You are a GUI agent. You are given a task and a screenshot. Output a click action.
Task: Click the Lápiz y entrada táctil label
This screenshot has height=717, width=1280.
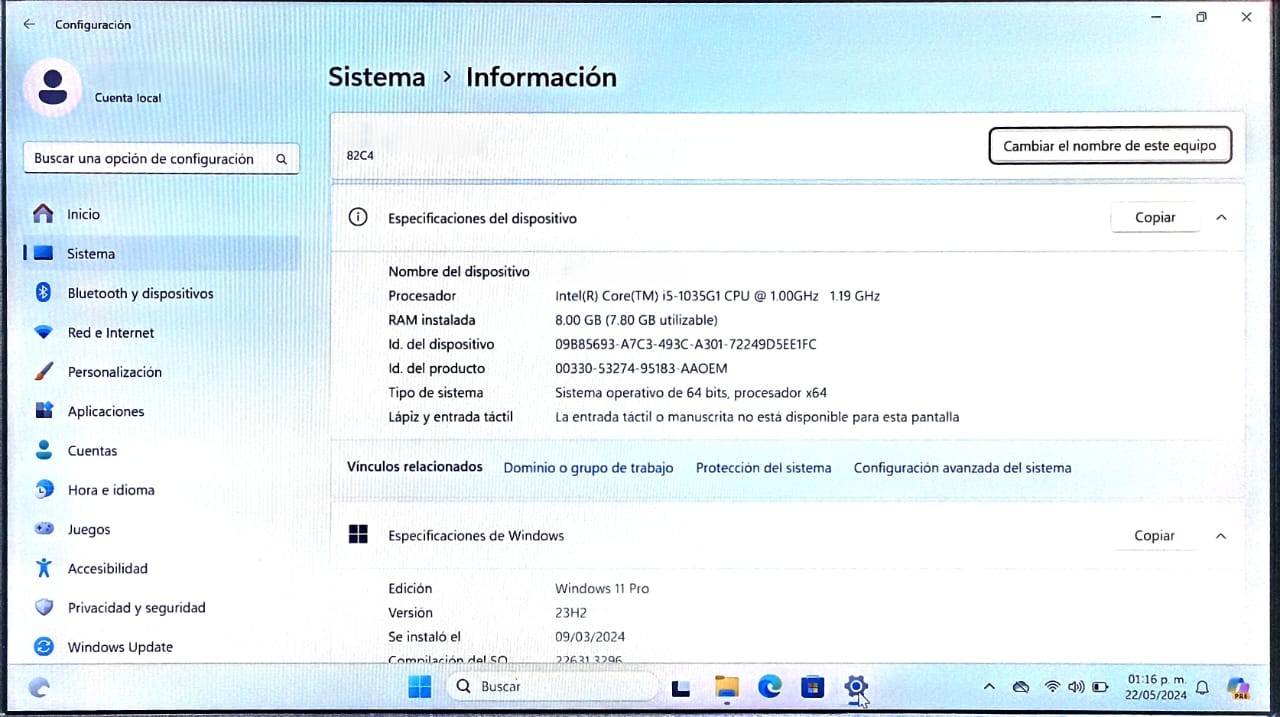pyautogui.click(x=450, y=417)
